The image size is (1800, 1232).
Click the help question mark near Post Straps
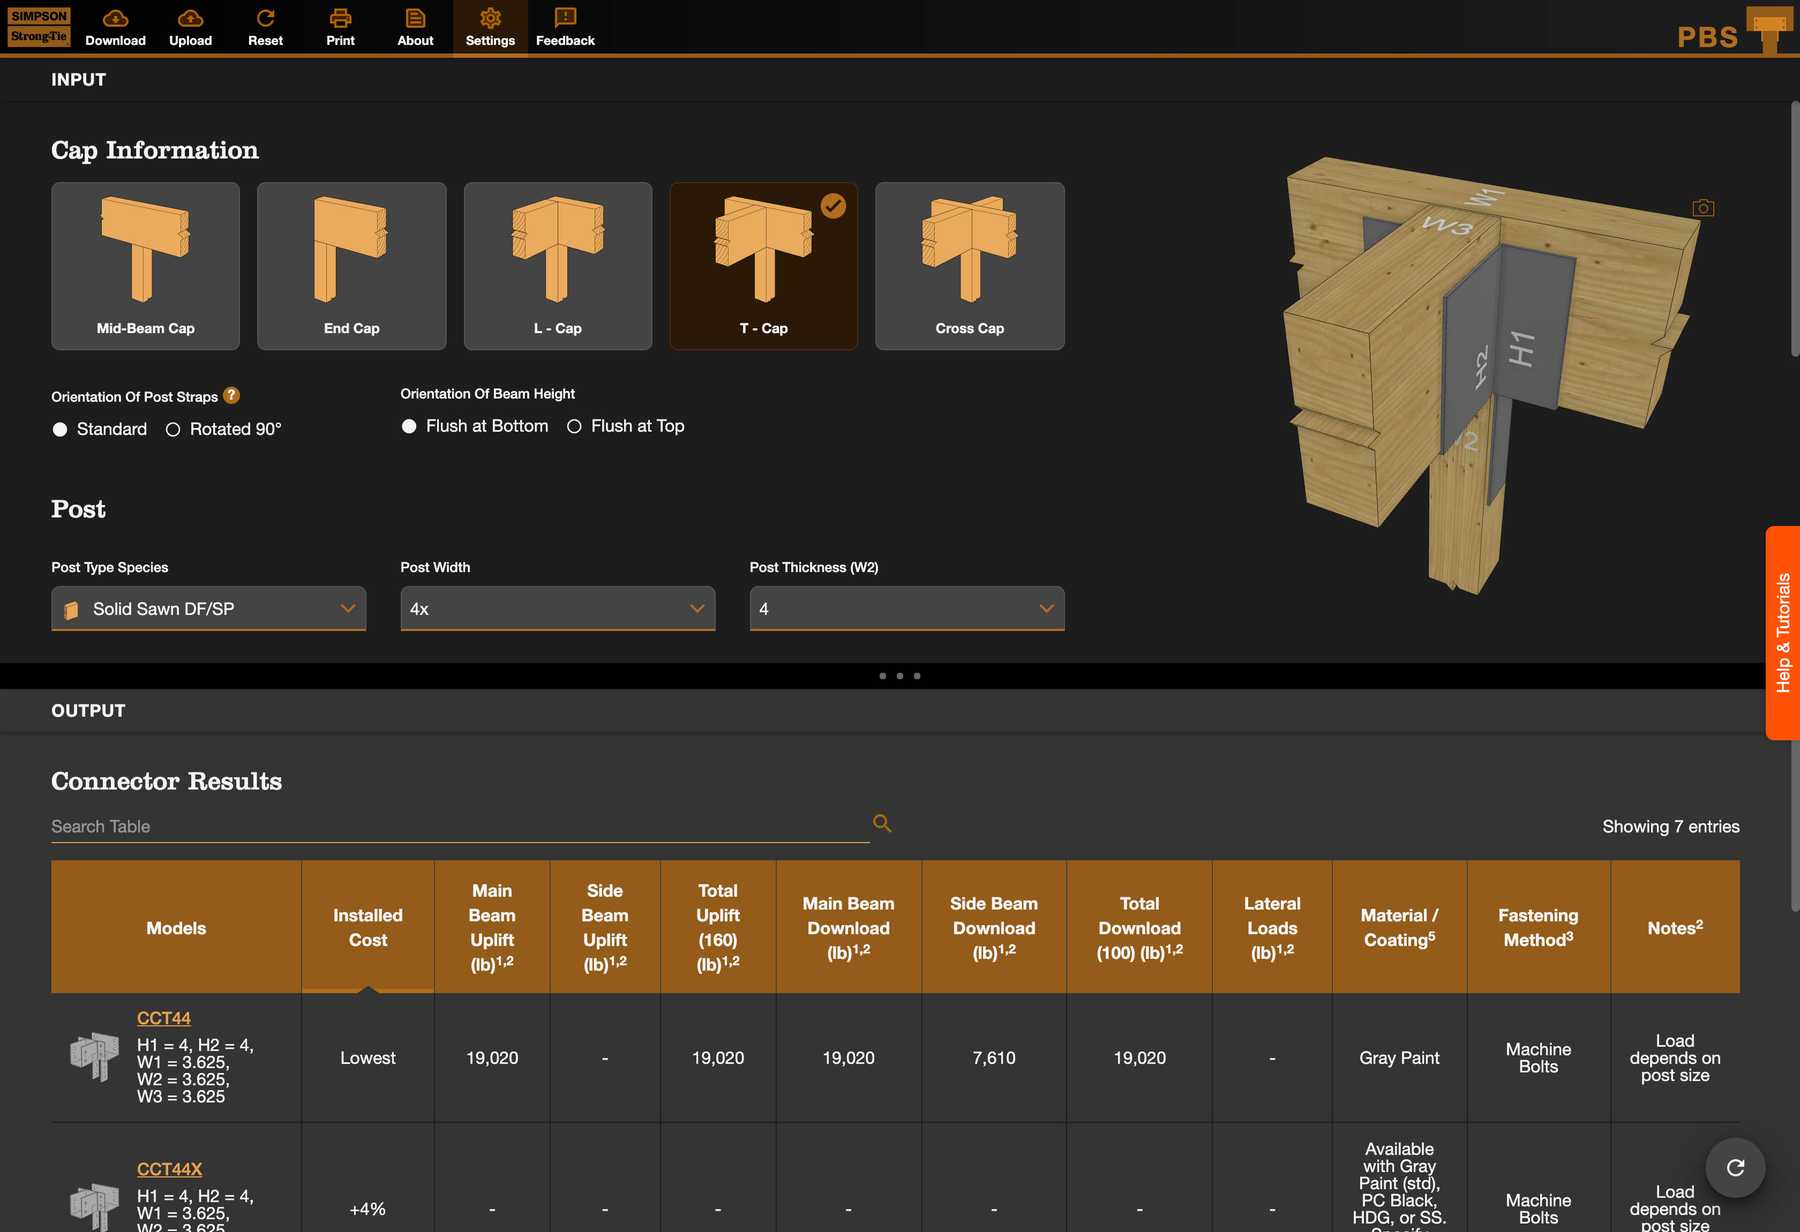click(231, 395)
